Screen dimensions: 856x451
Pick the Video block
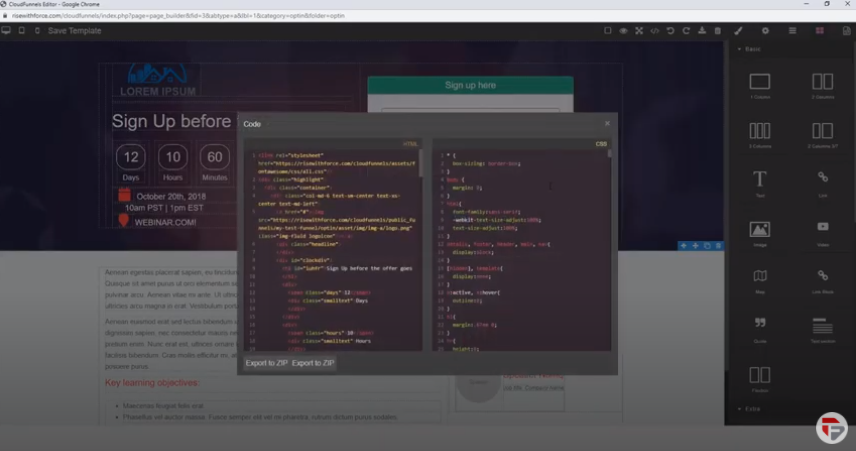pyautogui.click(x=822, y=232)
